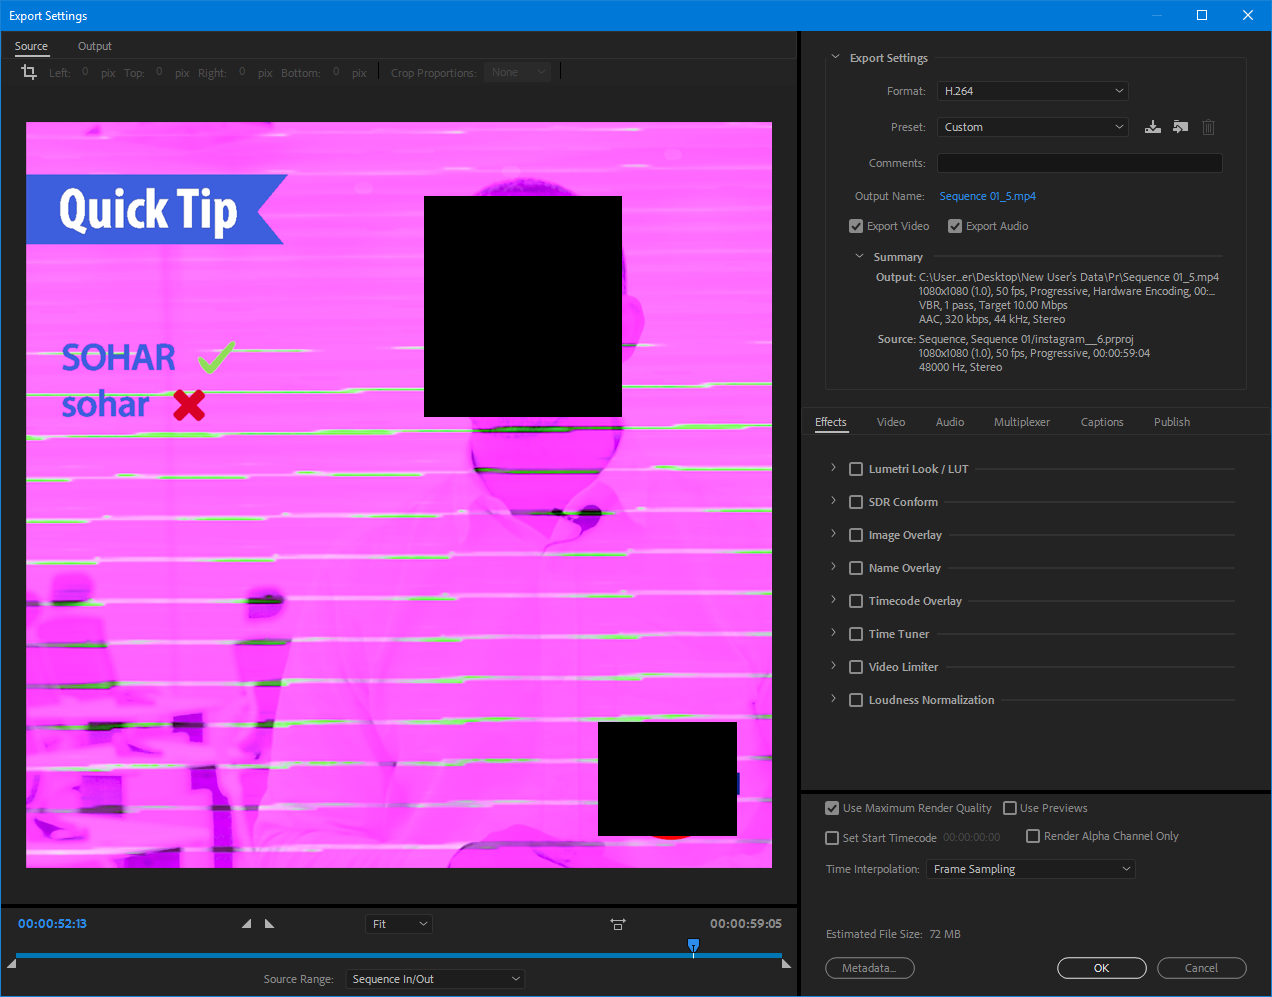1272x997 pixels.
Task: Check Render Alpha Channel Only
Action: pyautogui.click(x=1033, y=836)
